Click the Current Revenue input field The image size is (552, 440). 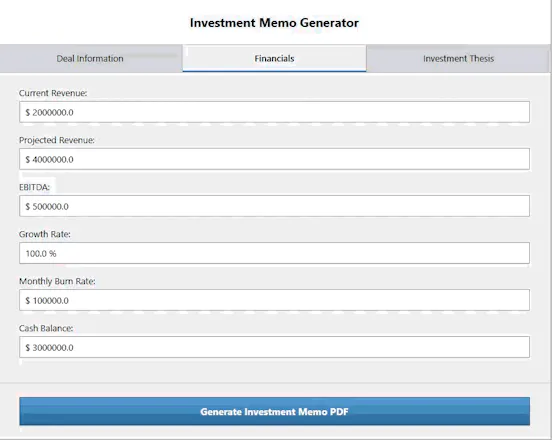pyautogui.click(x=274, y=112)
